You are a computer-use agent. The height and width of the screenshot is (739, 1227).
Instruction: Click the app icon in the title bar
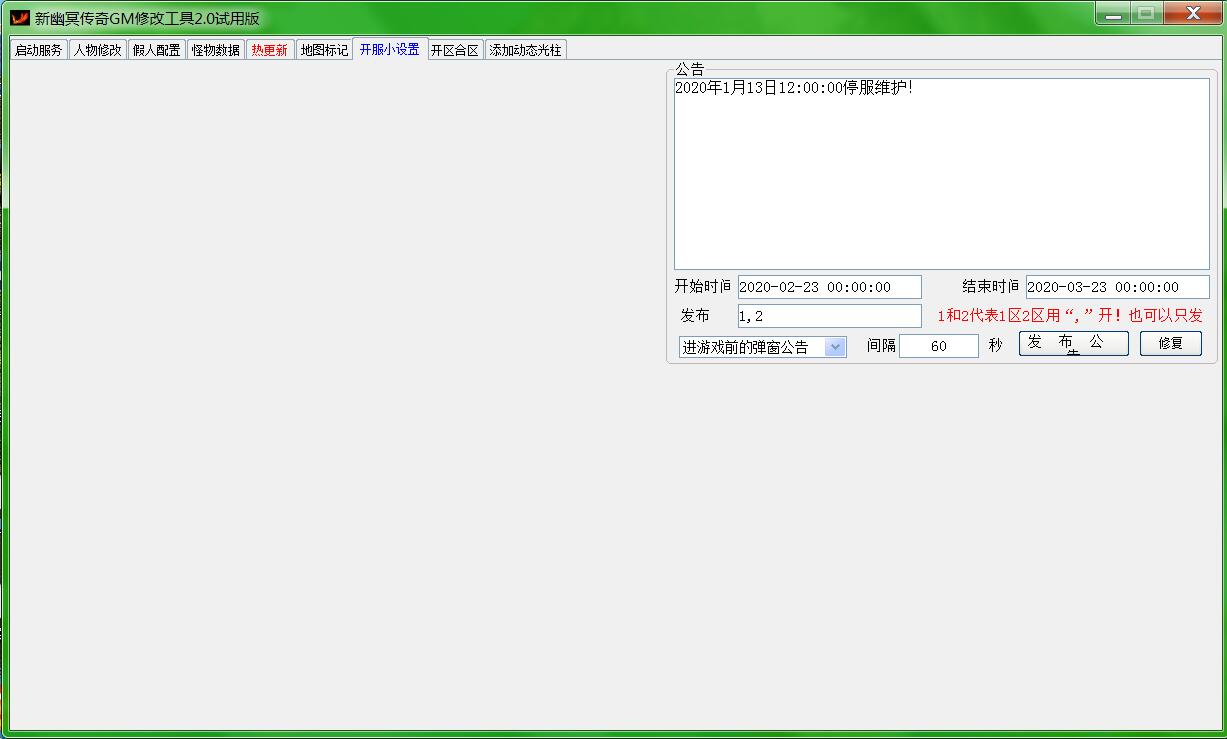19,18
